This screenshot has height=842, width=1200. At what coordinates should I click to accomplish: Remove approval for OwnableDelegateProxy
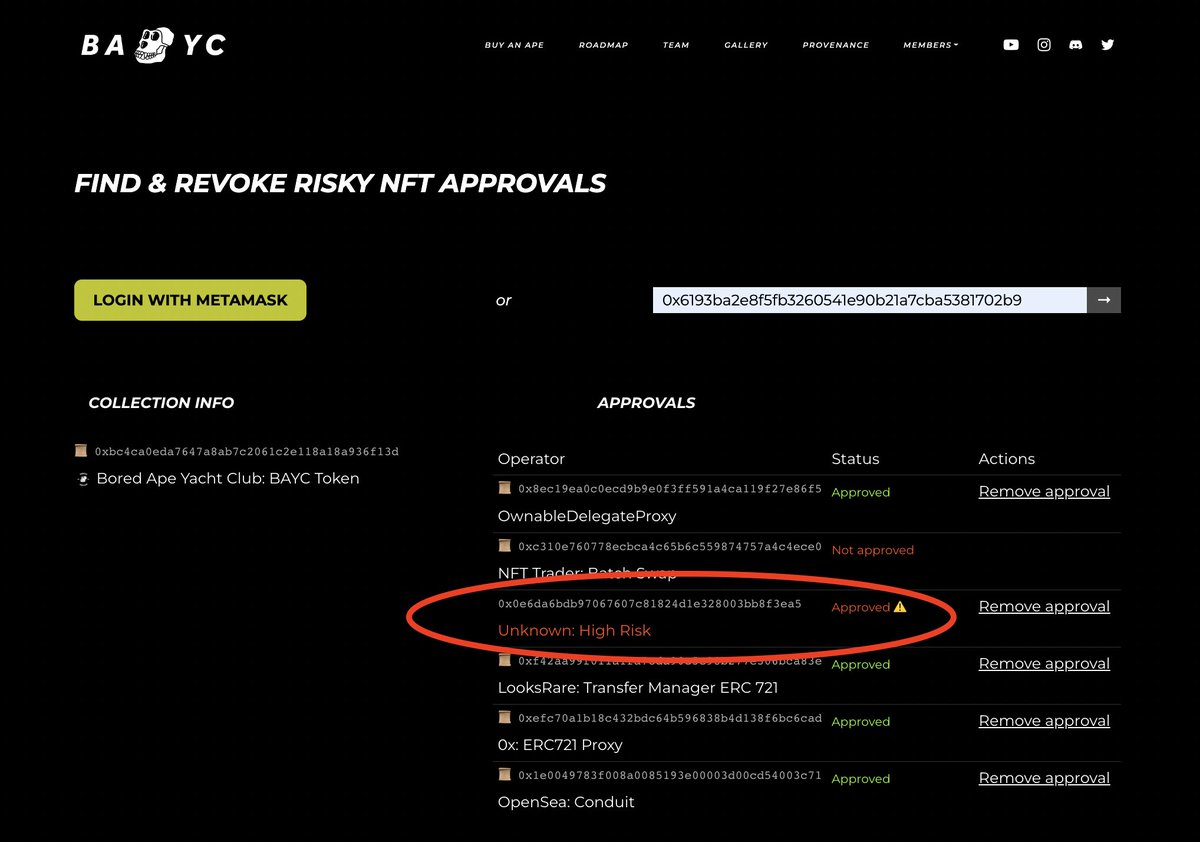[1044, 491]
